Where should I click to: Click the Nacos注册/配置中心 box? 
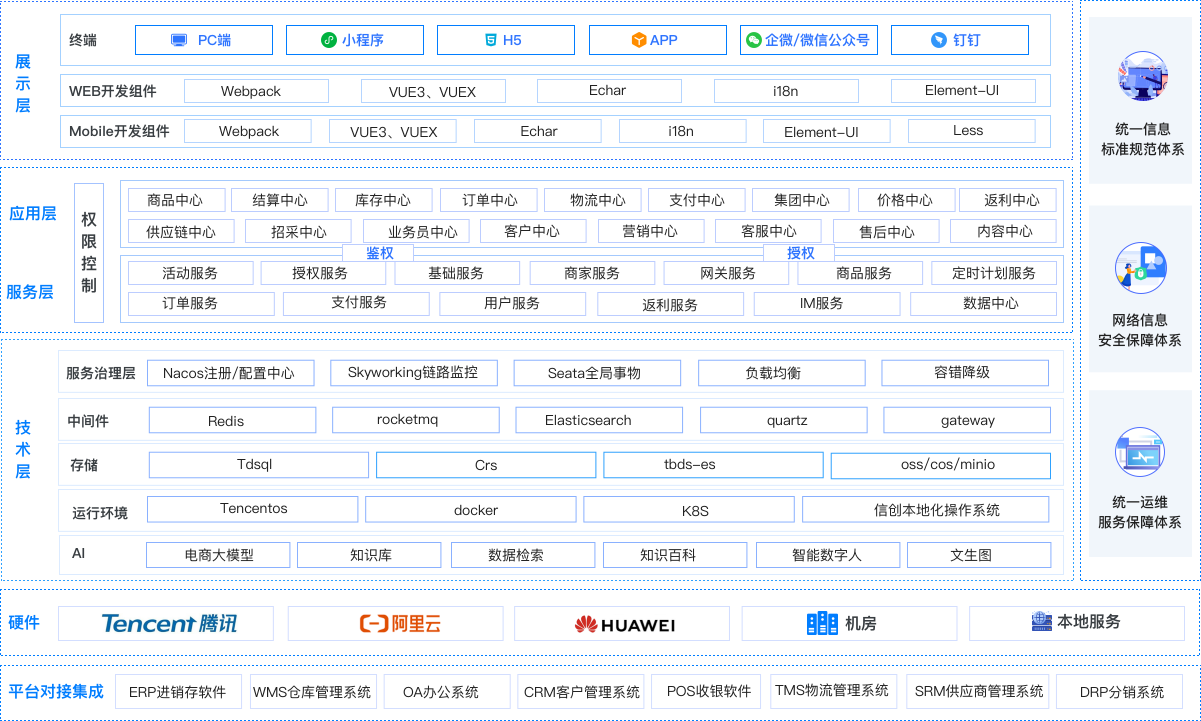pyautogui.click(x=229, y=373)
